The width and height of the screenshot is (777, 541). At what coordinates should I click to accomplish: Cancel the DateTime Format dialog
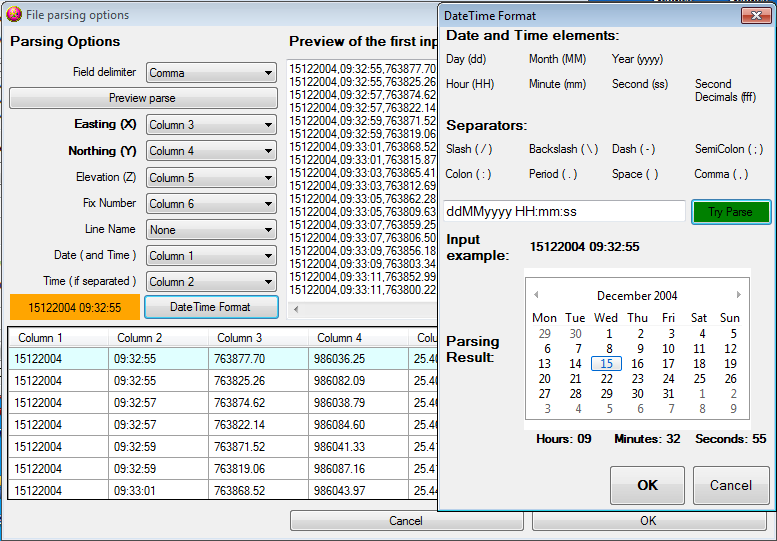tap(731, 485)
